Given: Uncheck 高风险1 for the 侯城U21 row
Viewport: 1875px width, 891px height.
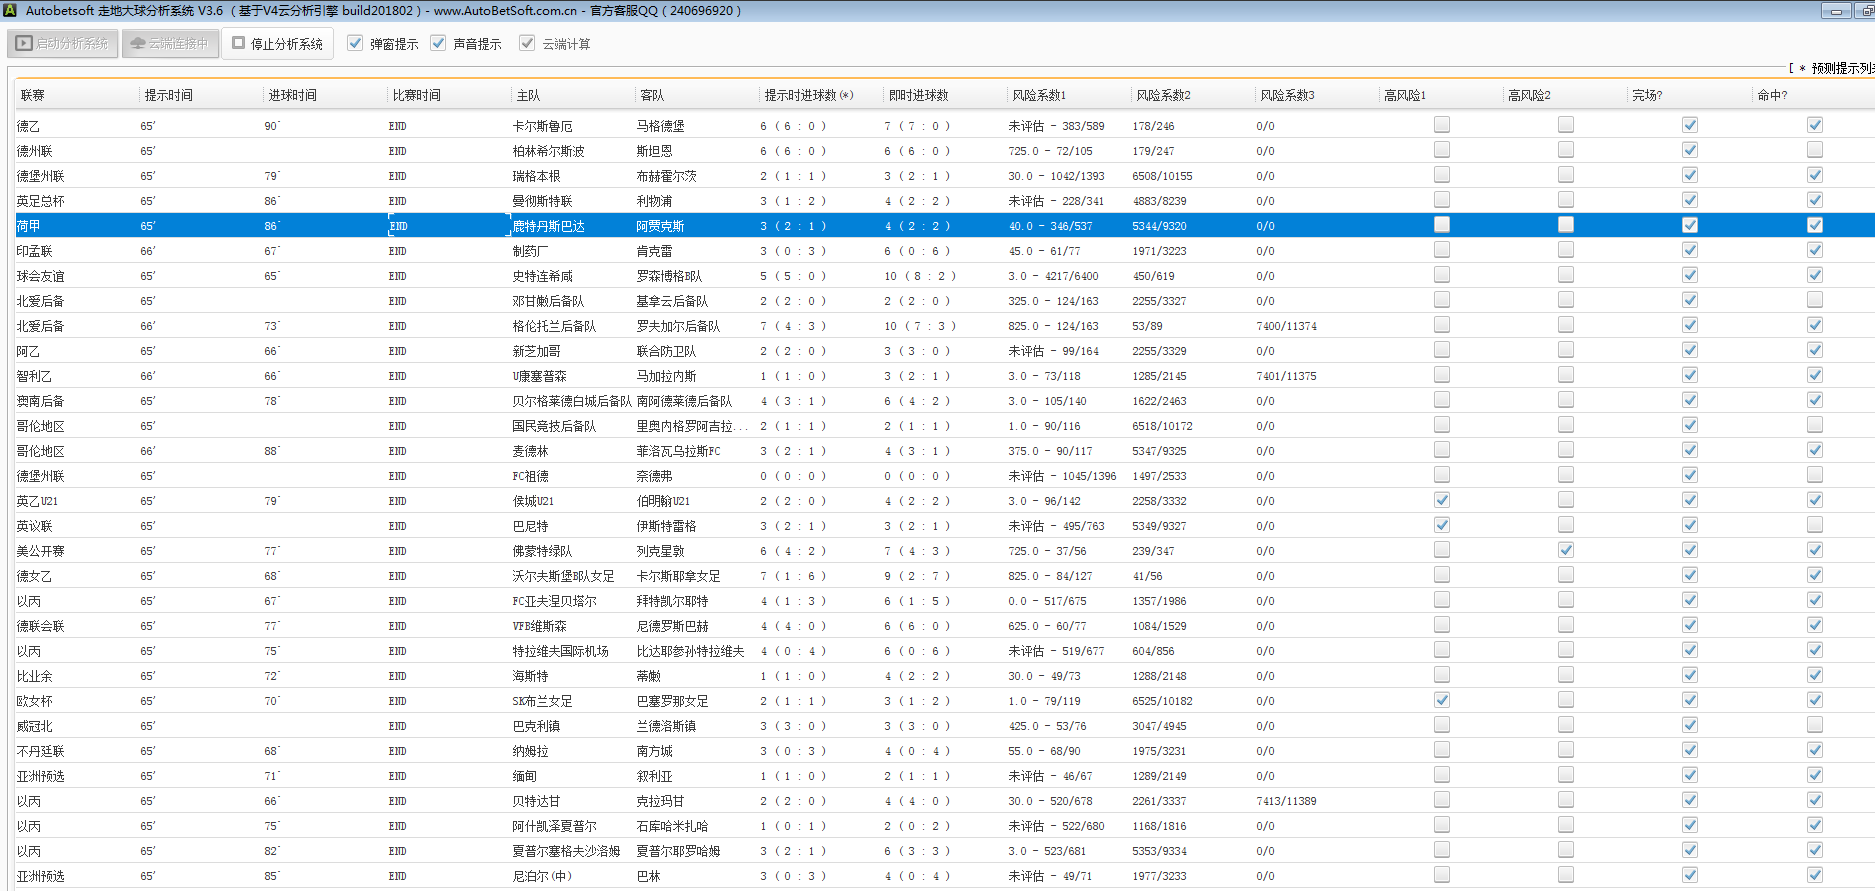Looking at the screenshot, I should click(x=1441, y=500).
